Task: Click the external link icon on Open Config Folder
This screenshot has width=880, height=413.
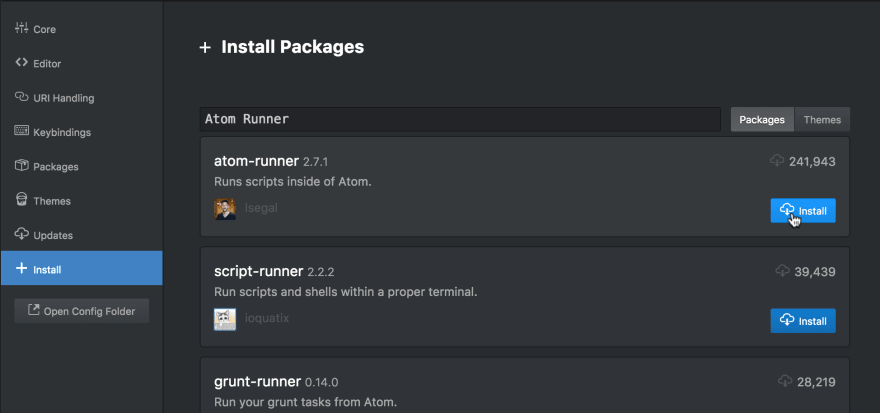Action: click(34, 310)
